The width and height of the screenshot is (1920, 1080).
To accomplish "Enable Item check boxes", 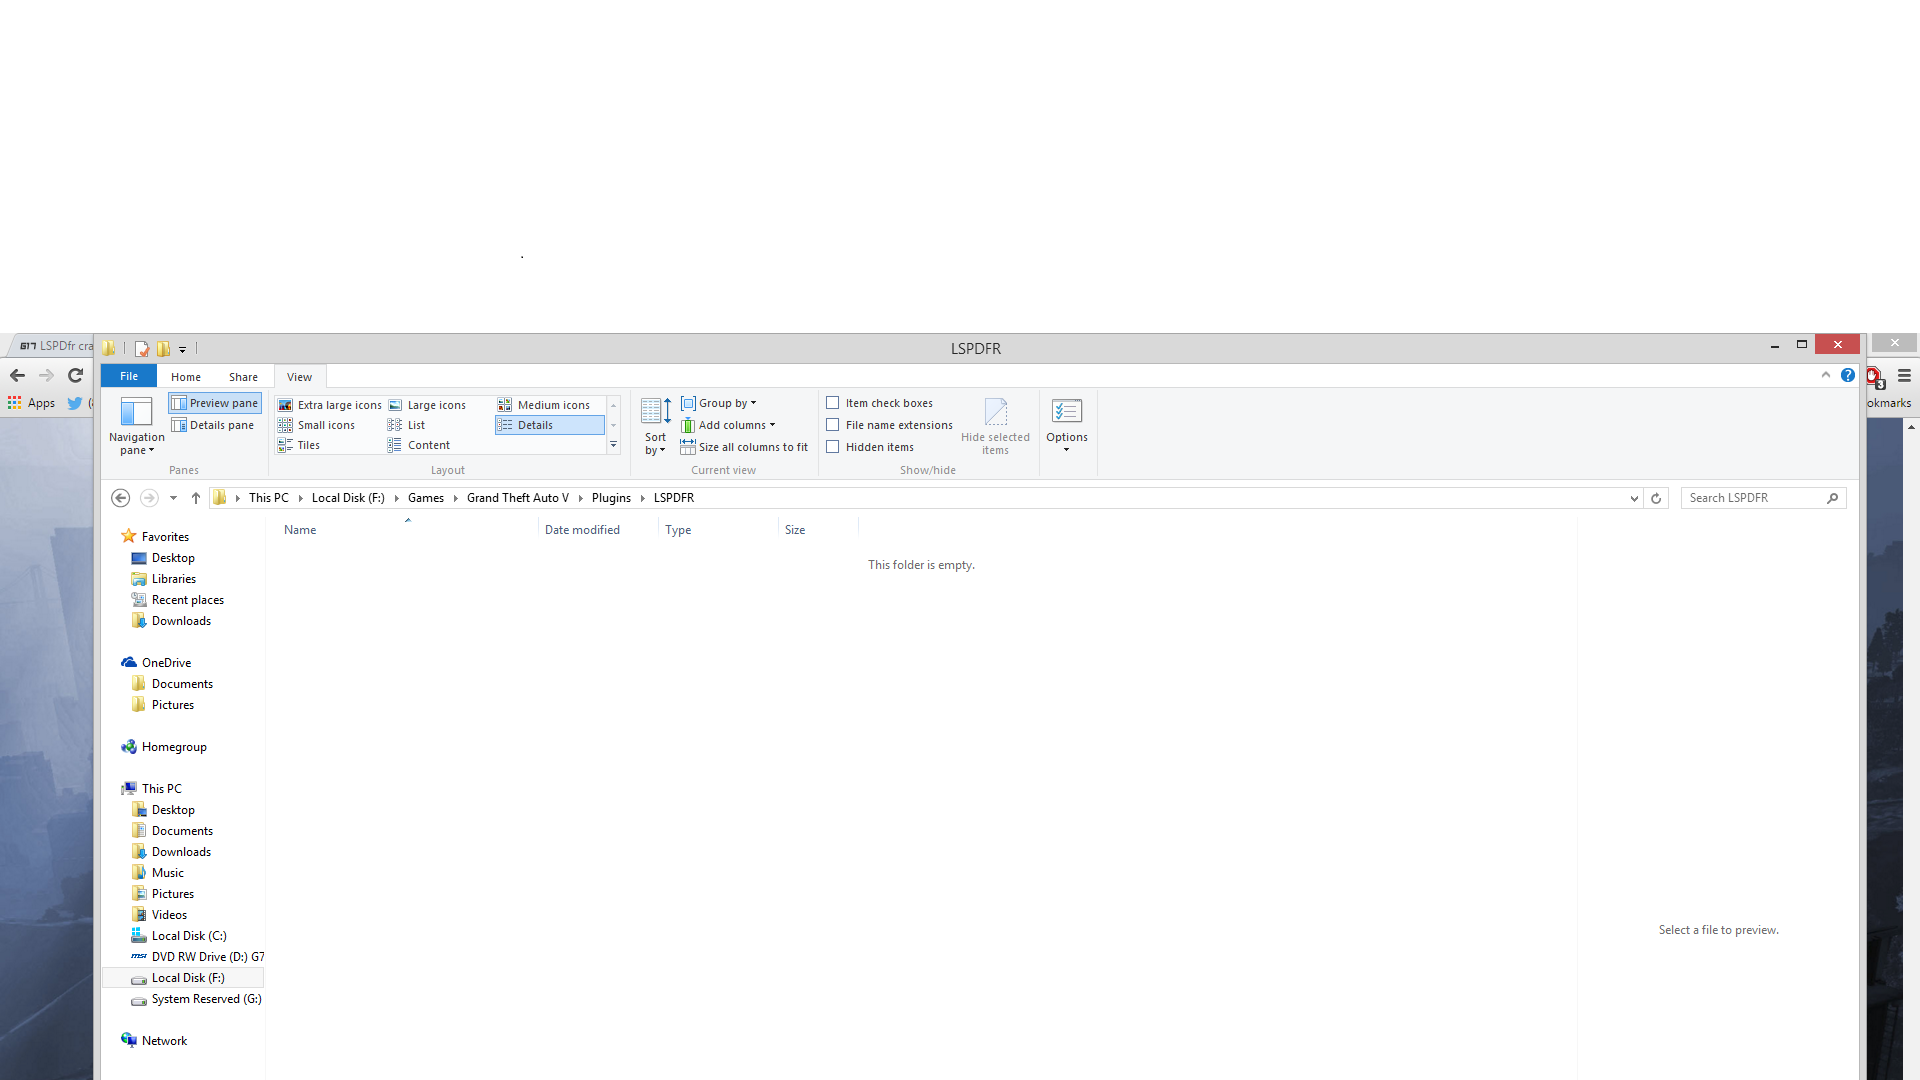I will (832, 403).
